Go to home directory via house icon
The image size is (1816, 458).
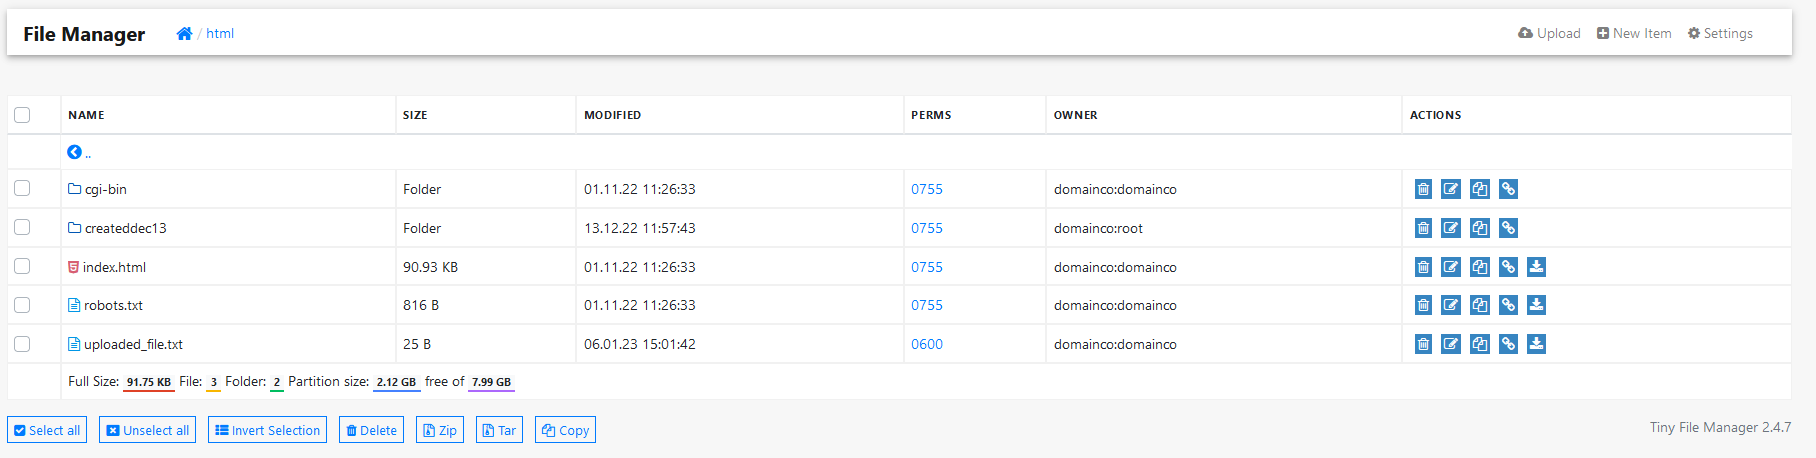pyautogui.click(x=184, y=33)
